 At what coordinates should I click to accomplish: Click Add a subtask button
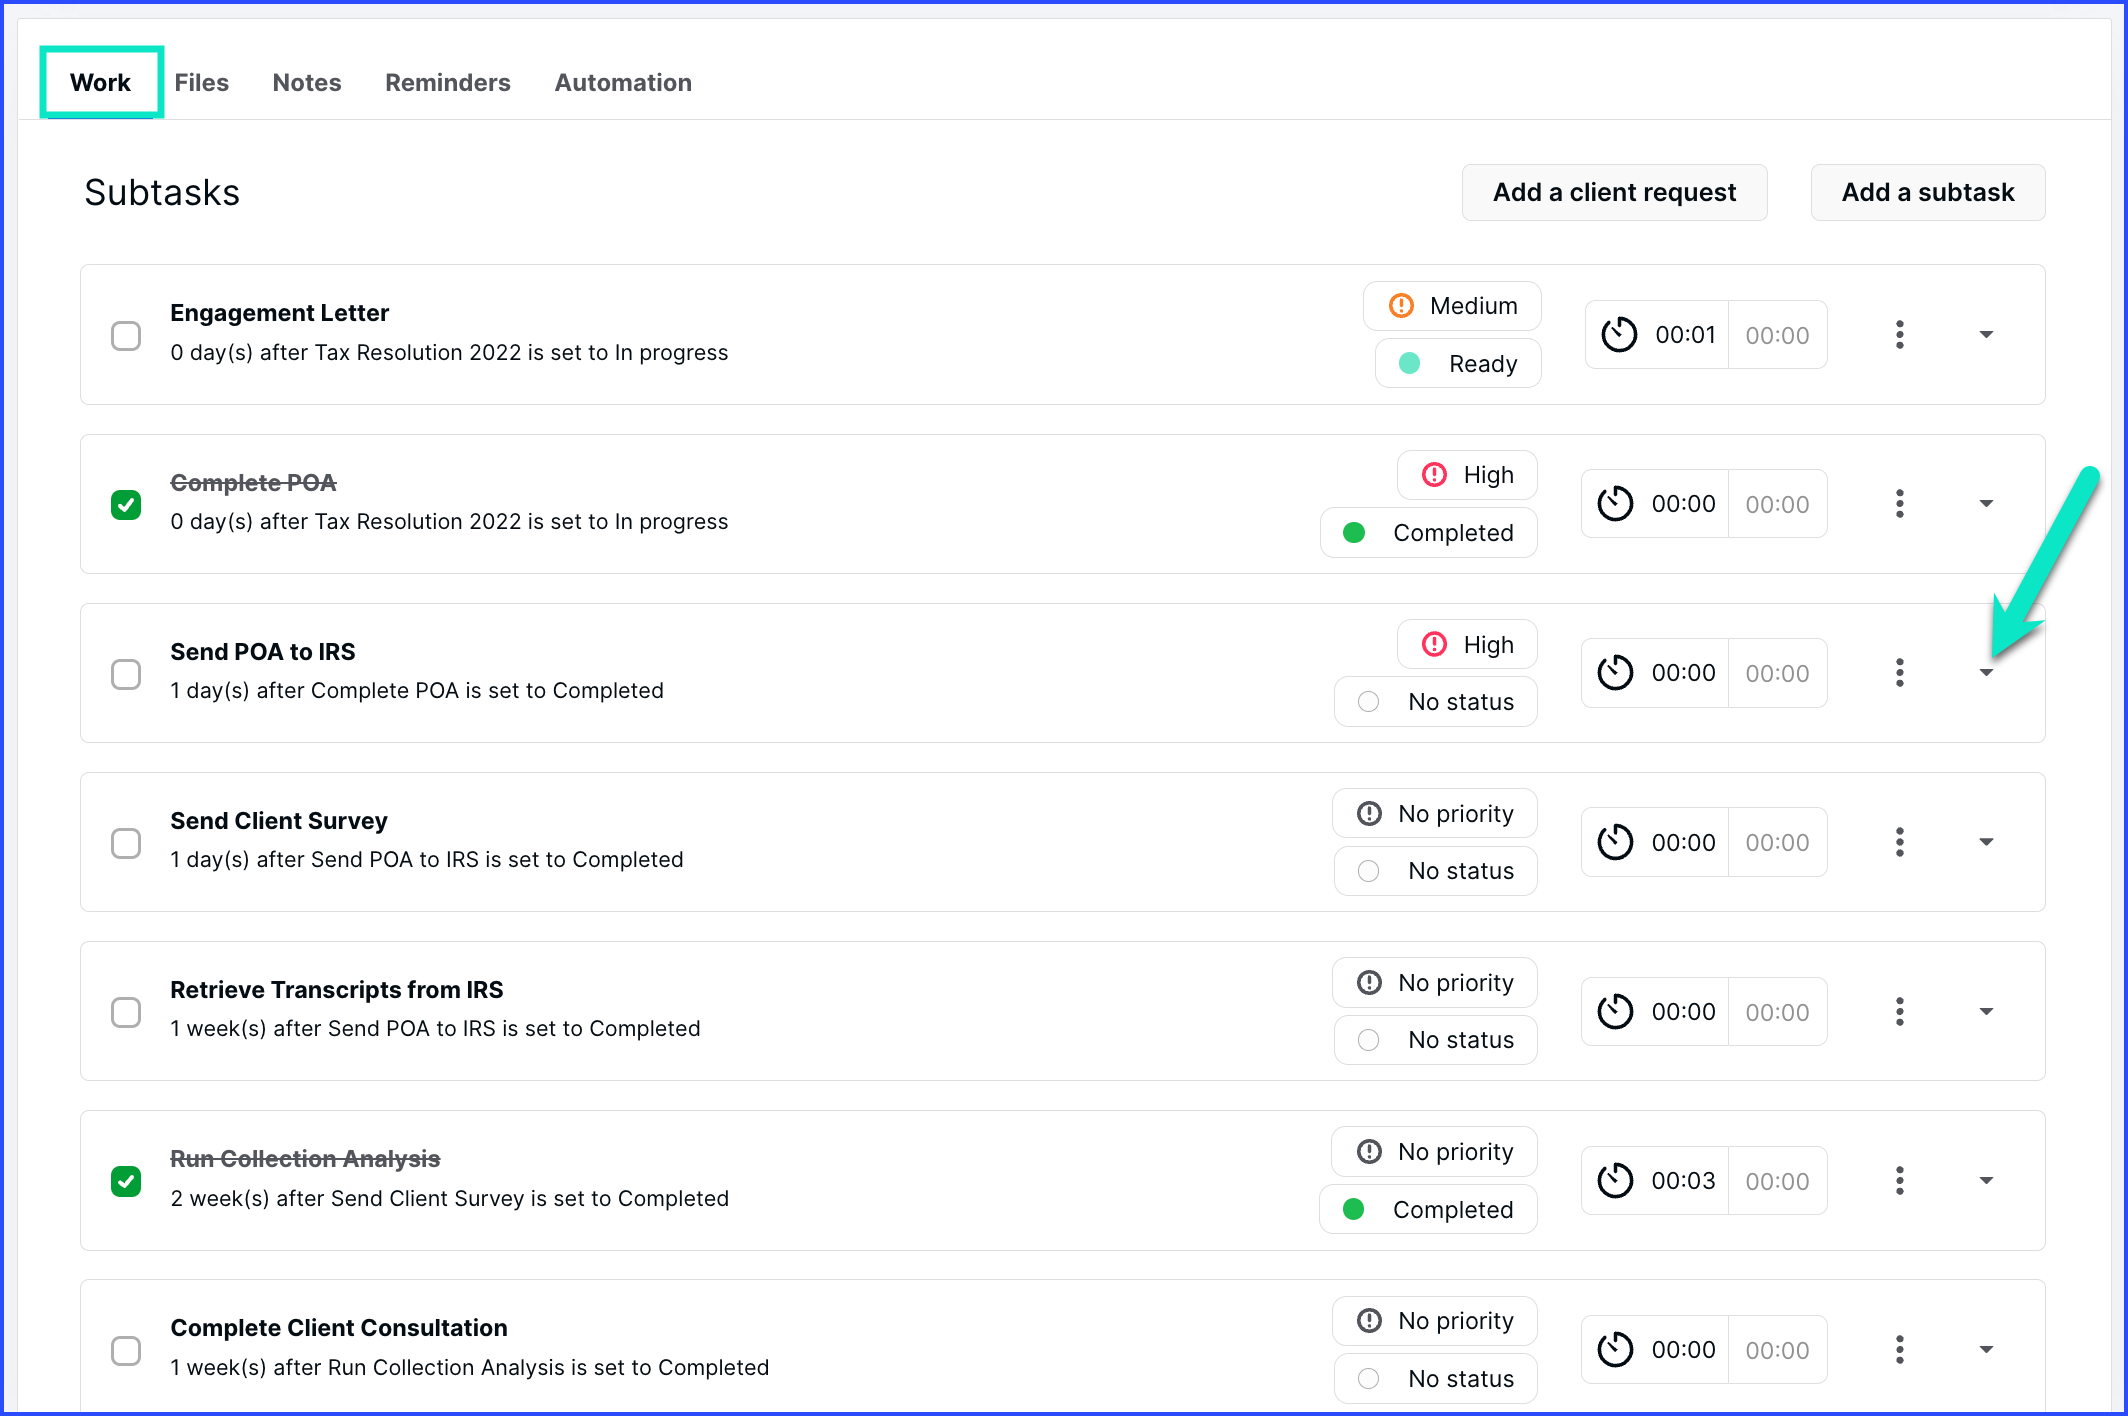tap(1928, 192)
